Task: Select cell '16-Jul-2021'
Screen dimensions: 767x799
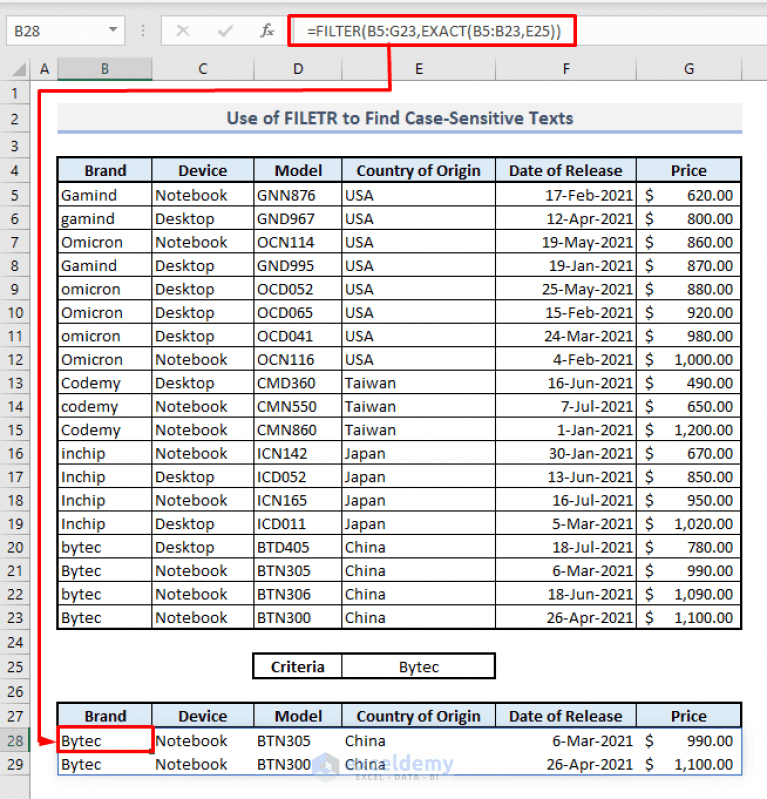Action: click(x=566, y=500)
